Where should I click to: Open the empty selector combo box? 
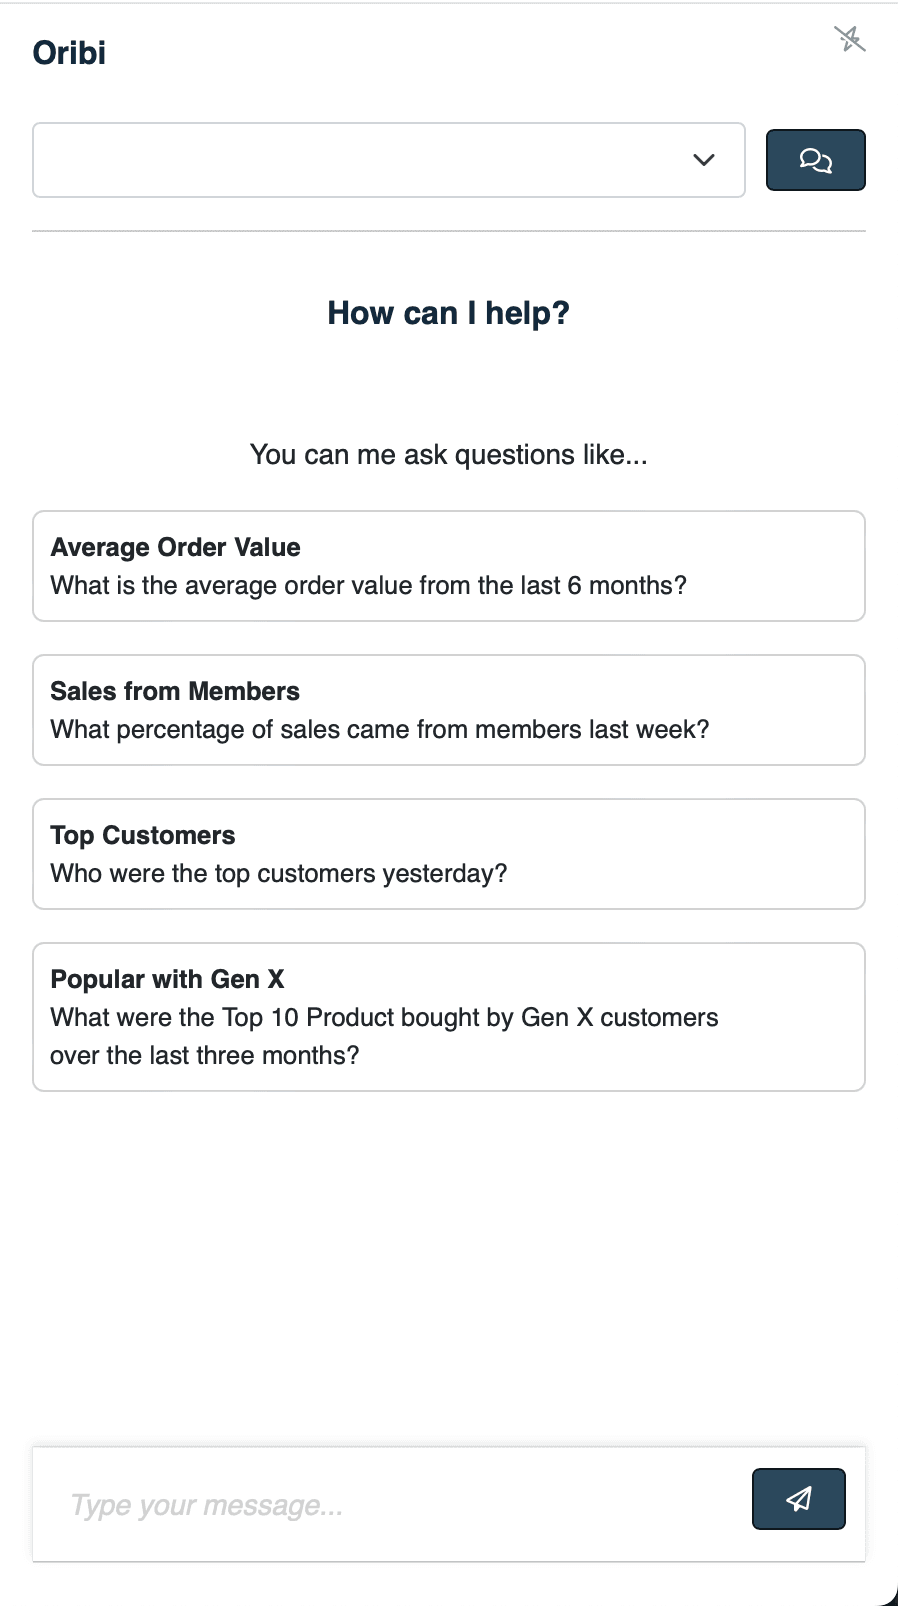[x=389, y=160]
